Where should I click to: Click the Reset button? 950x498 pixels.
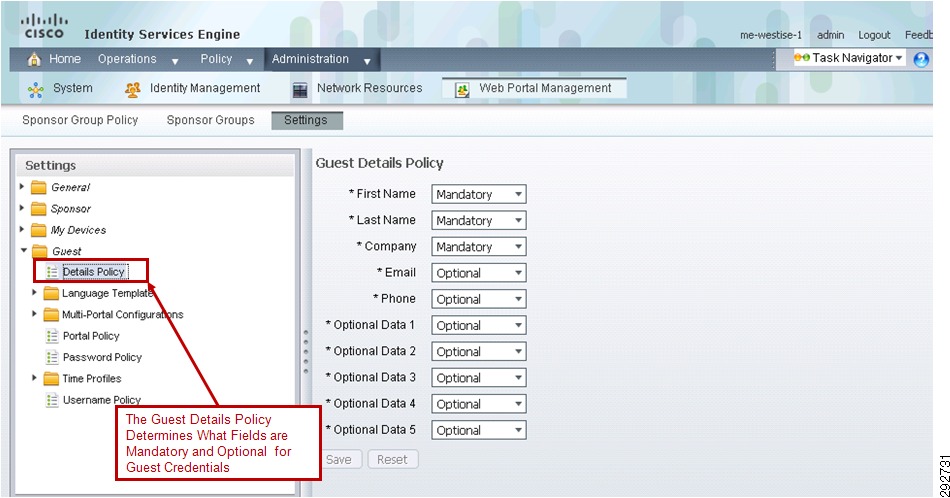pyautogui.click(x=392, y=459)
